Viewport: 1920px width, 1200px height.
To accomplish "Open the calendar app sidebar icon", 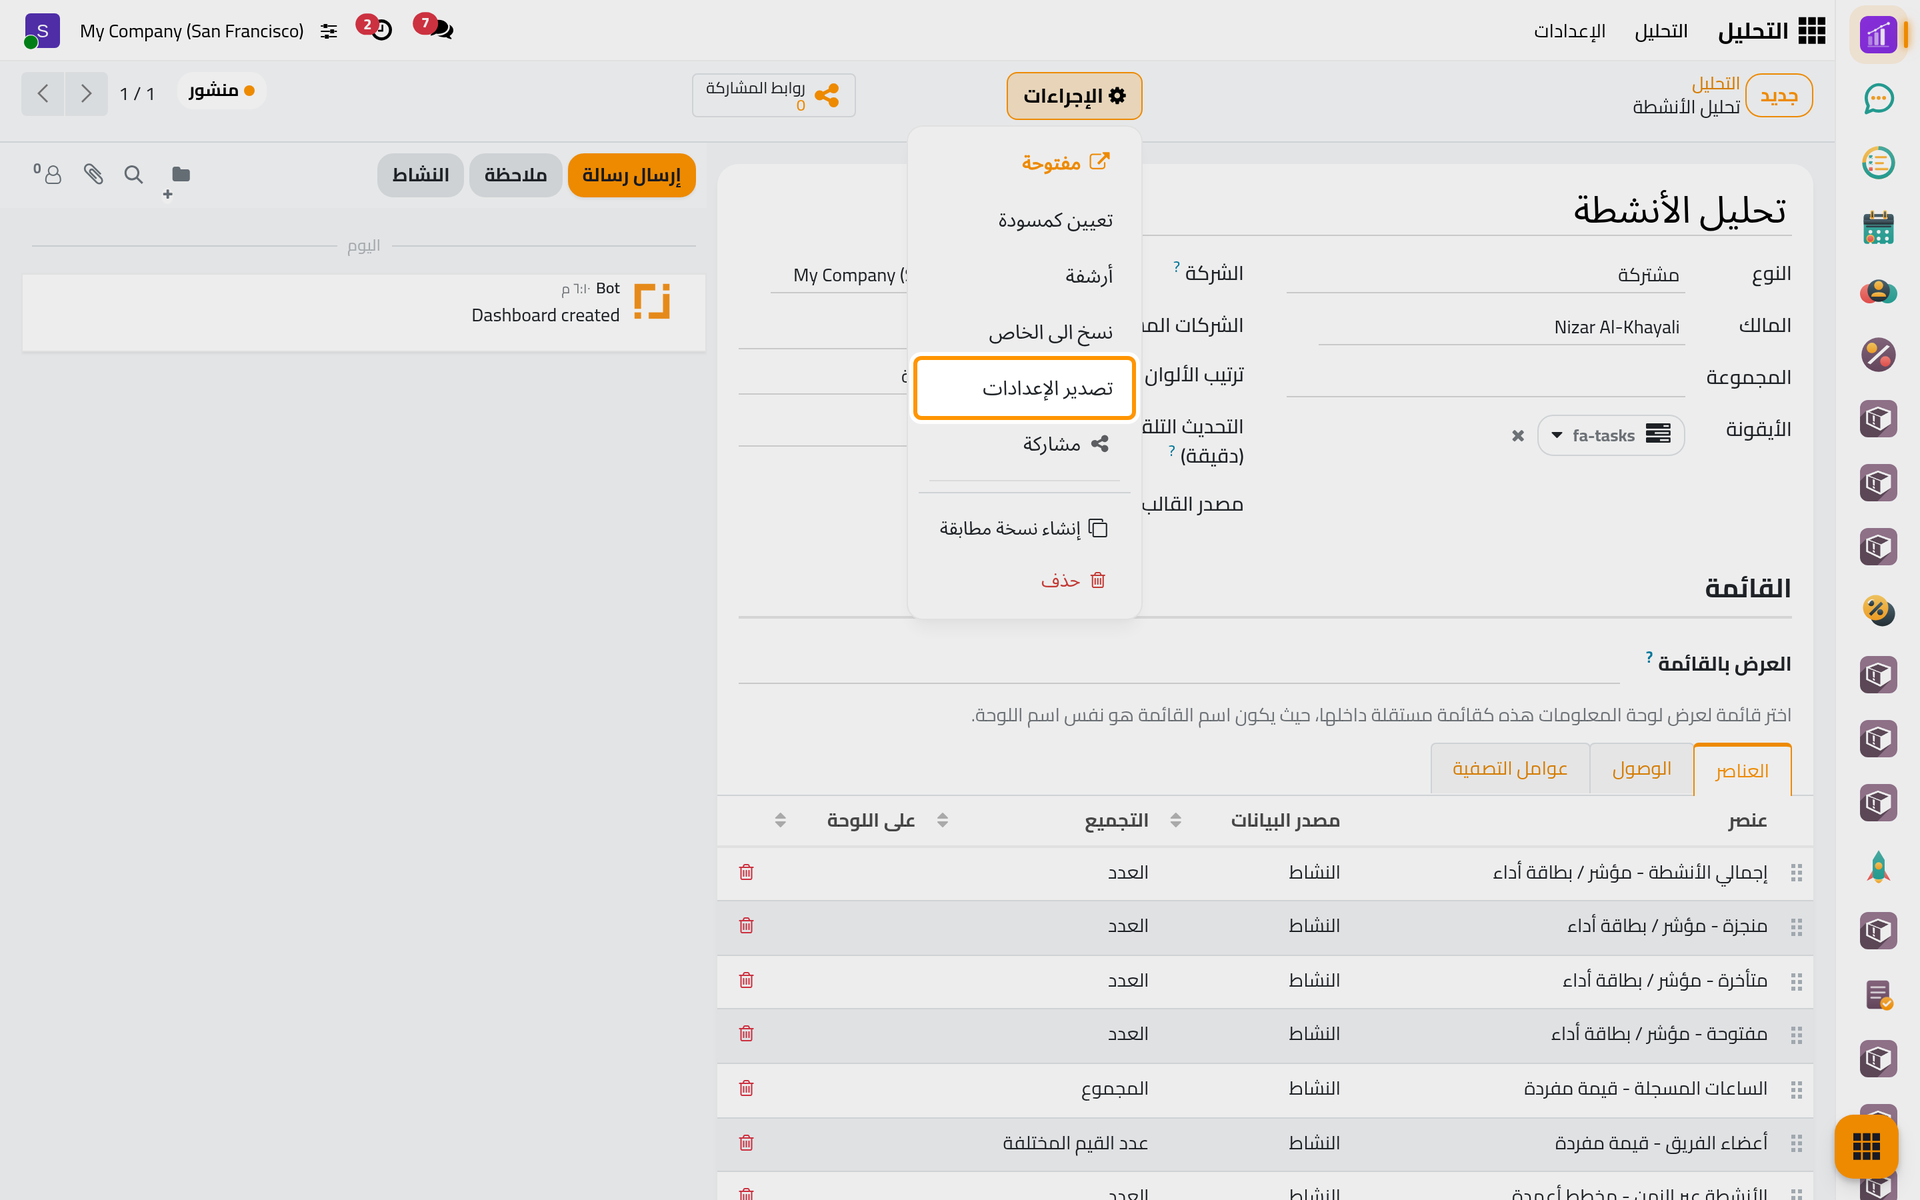I will tap(1878, 227).
